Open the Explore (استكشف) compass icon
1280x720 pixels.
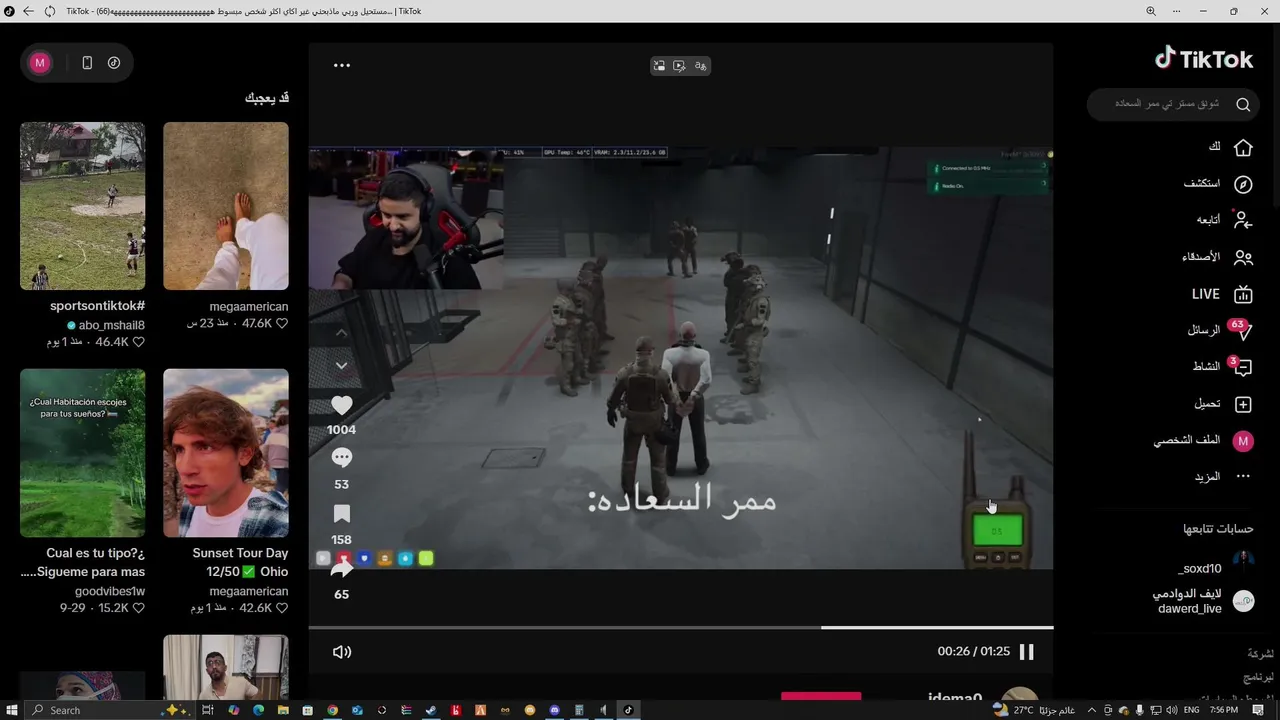(x=1243, y=184)
